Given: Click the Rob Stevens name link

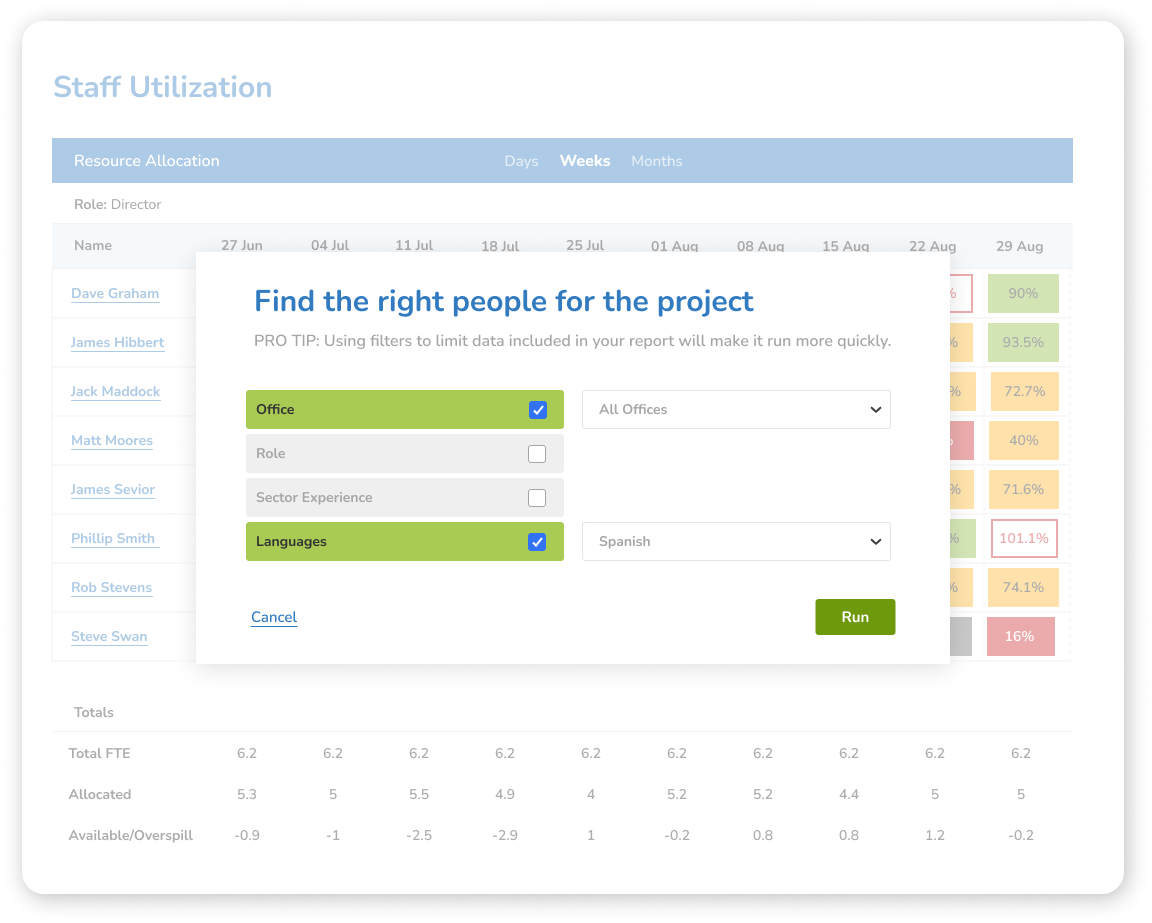Looking at the screenshot, I should 111,587.
